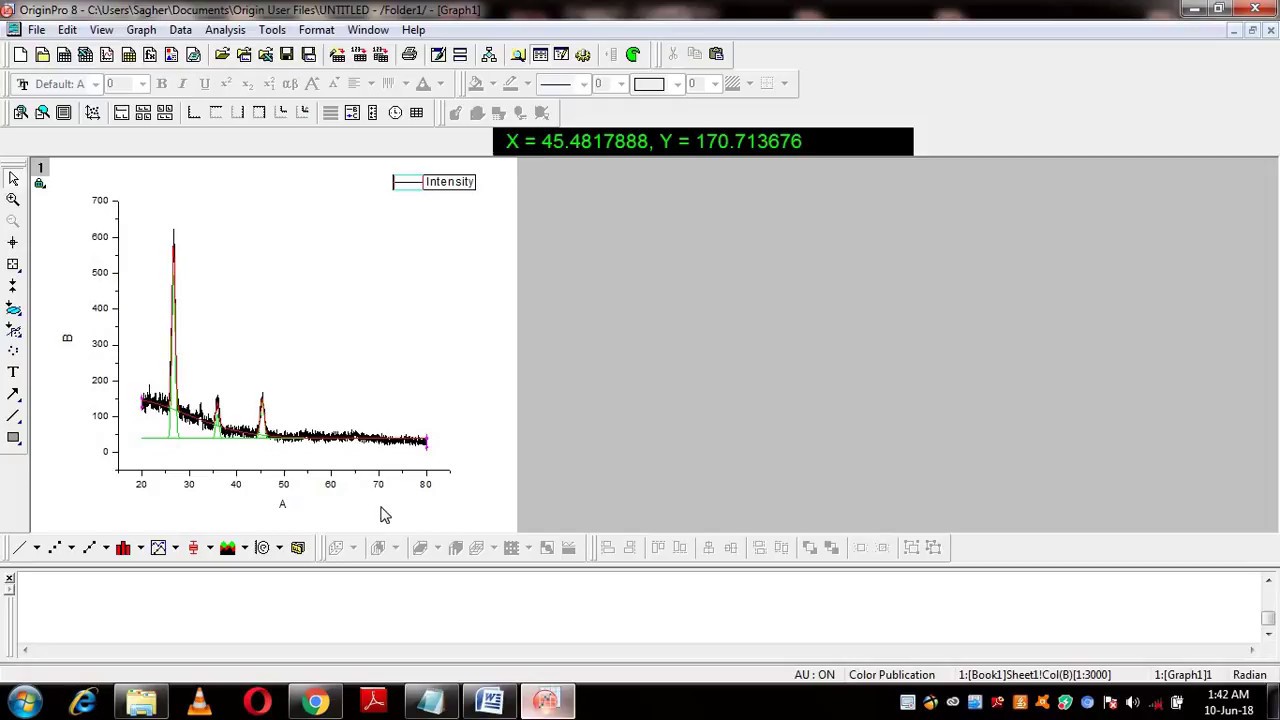Viewport: 1280px width, 720px height.
Task: Select the Screen Reader crosshair tool
Action: tap(13, 243)
